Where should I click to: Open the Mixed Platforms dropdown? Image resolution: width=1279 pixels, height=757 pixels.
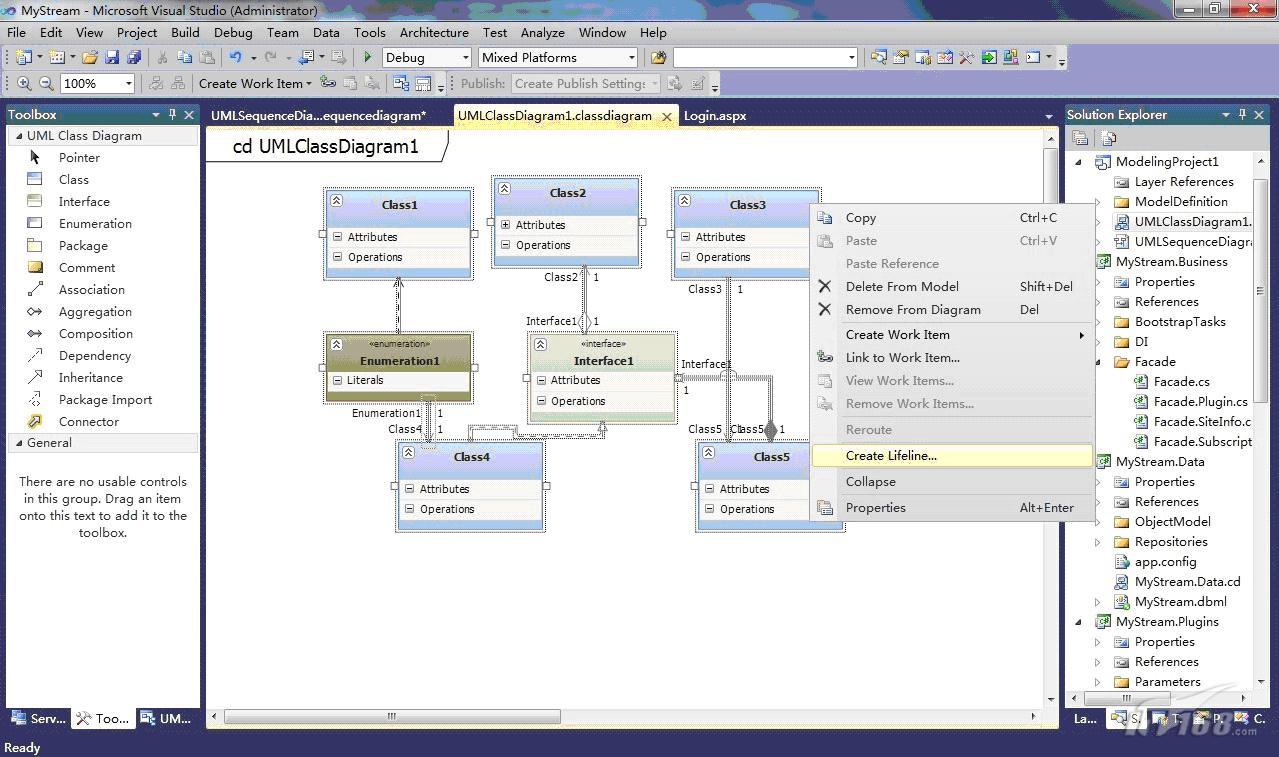[x=631, y=58]
